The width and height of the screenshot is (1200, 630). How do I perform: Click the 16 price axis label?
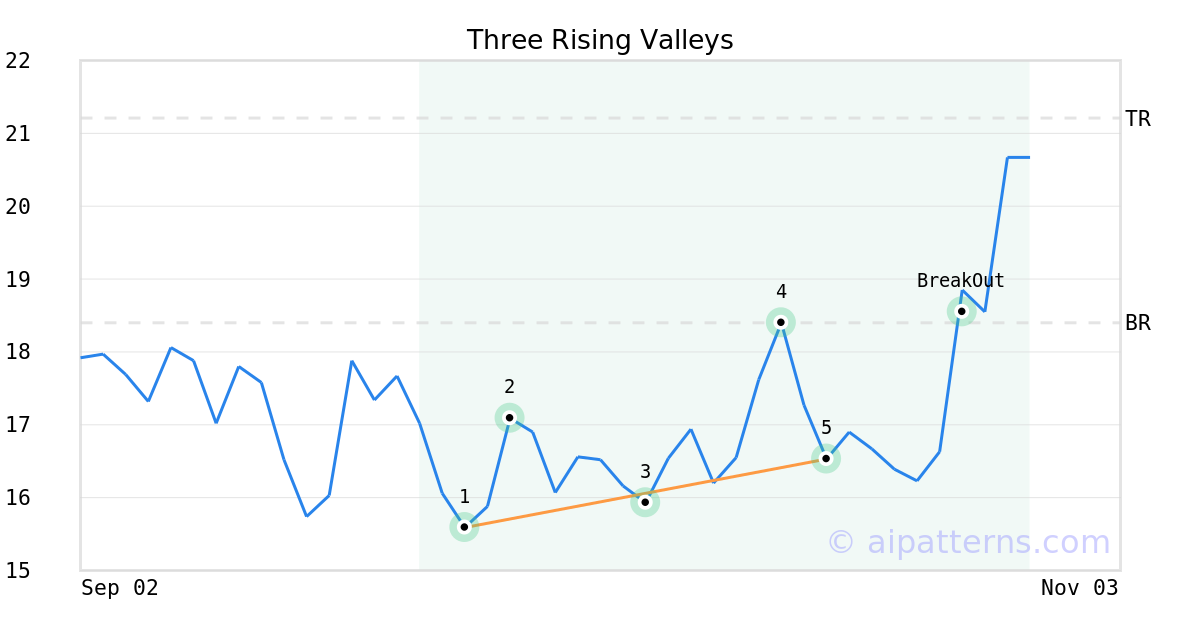[18, 498]
